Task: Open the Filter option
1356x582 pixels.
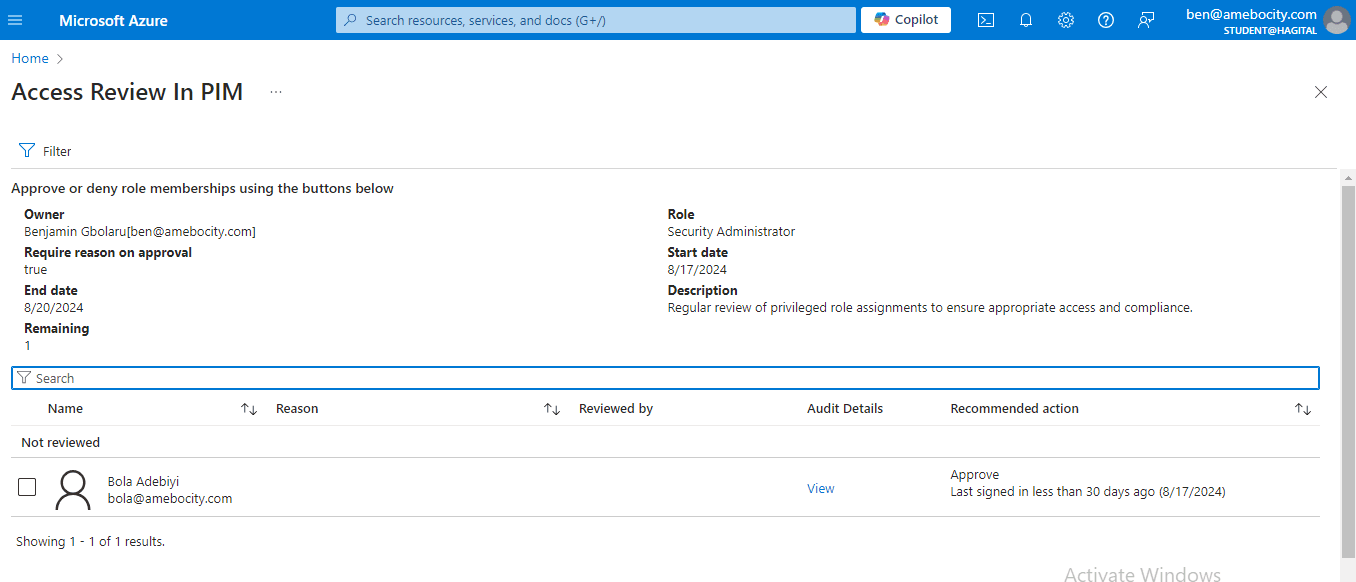Action: (x=46, y=151)
